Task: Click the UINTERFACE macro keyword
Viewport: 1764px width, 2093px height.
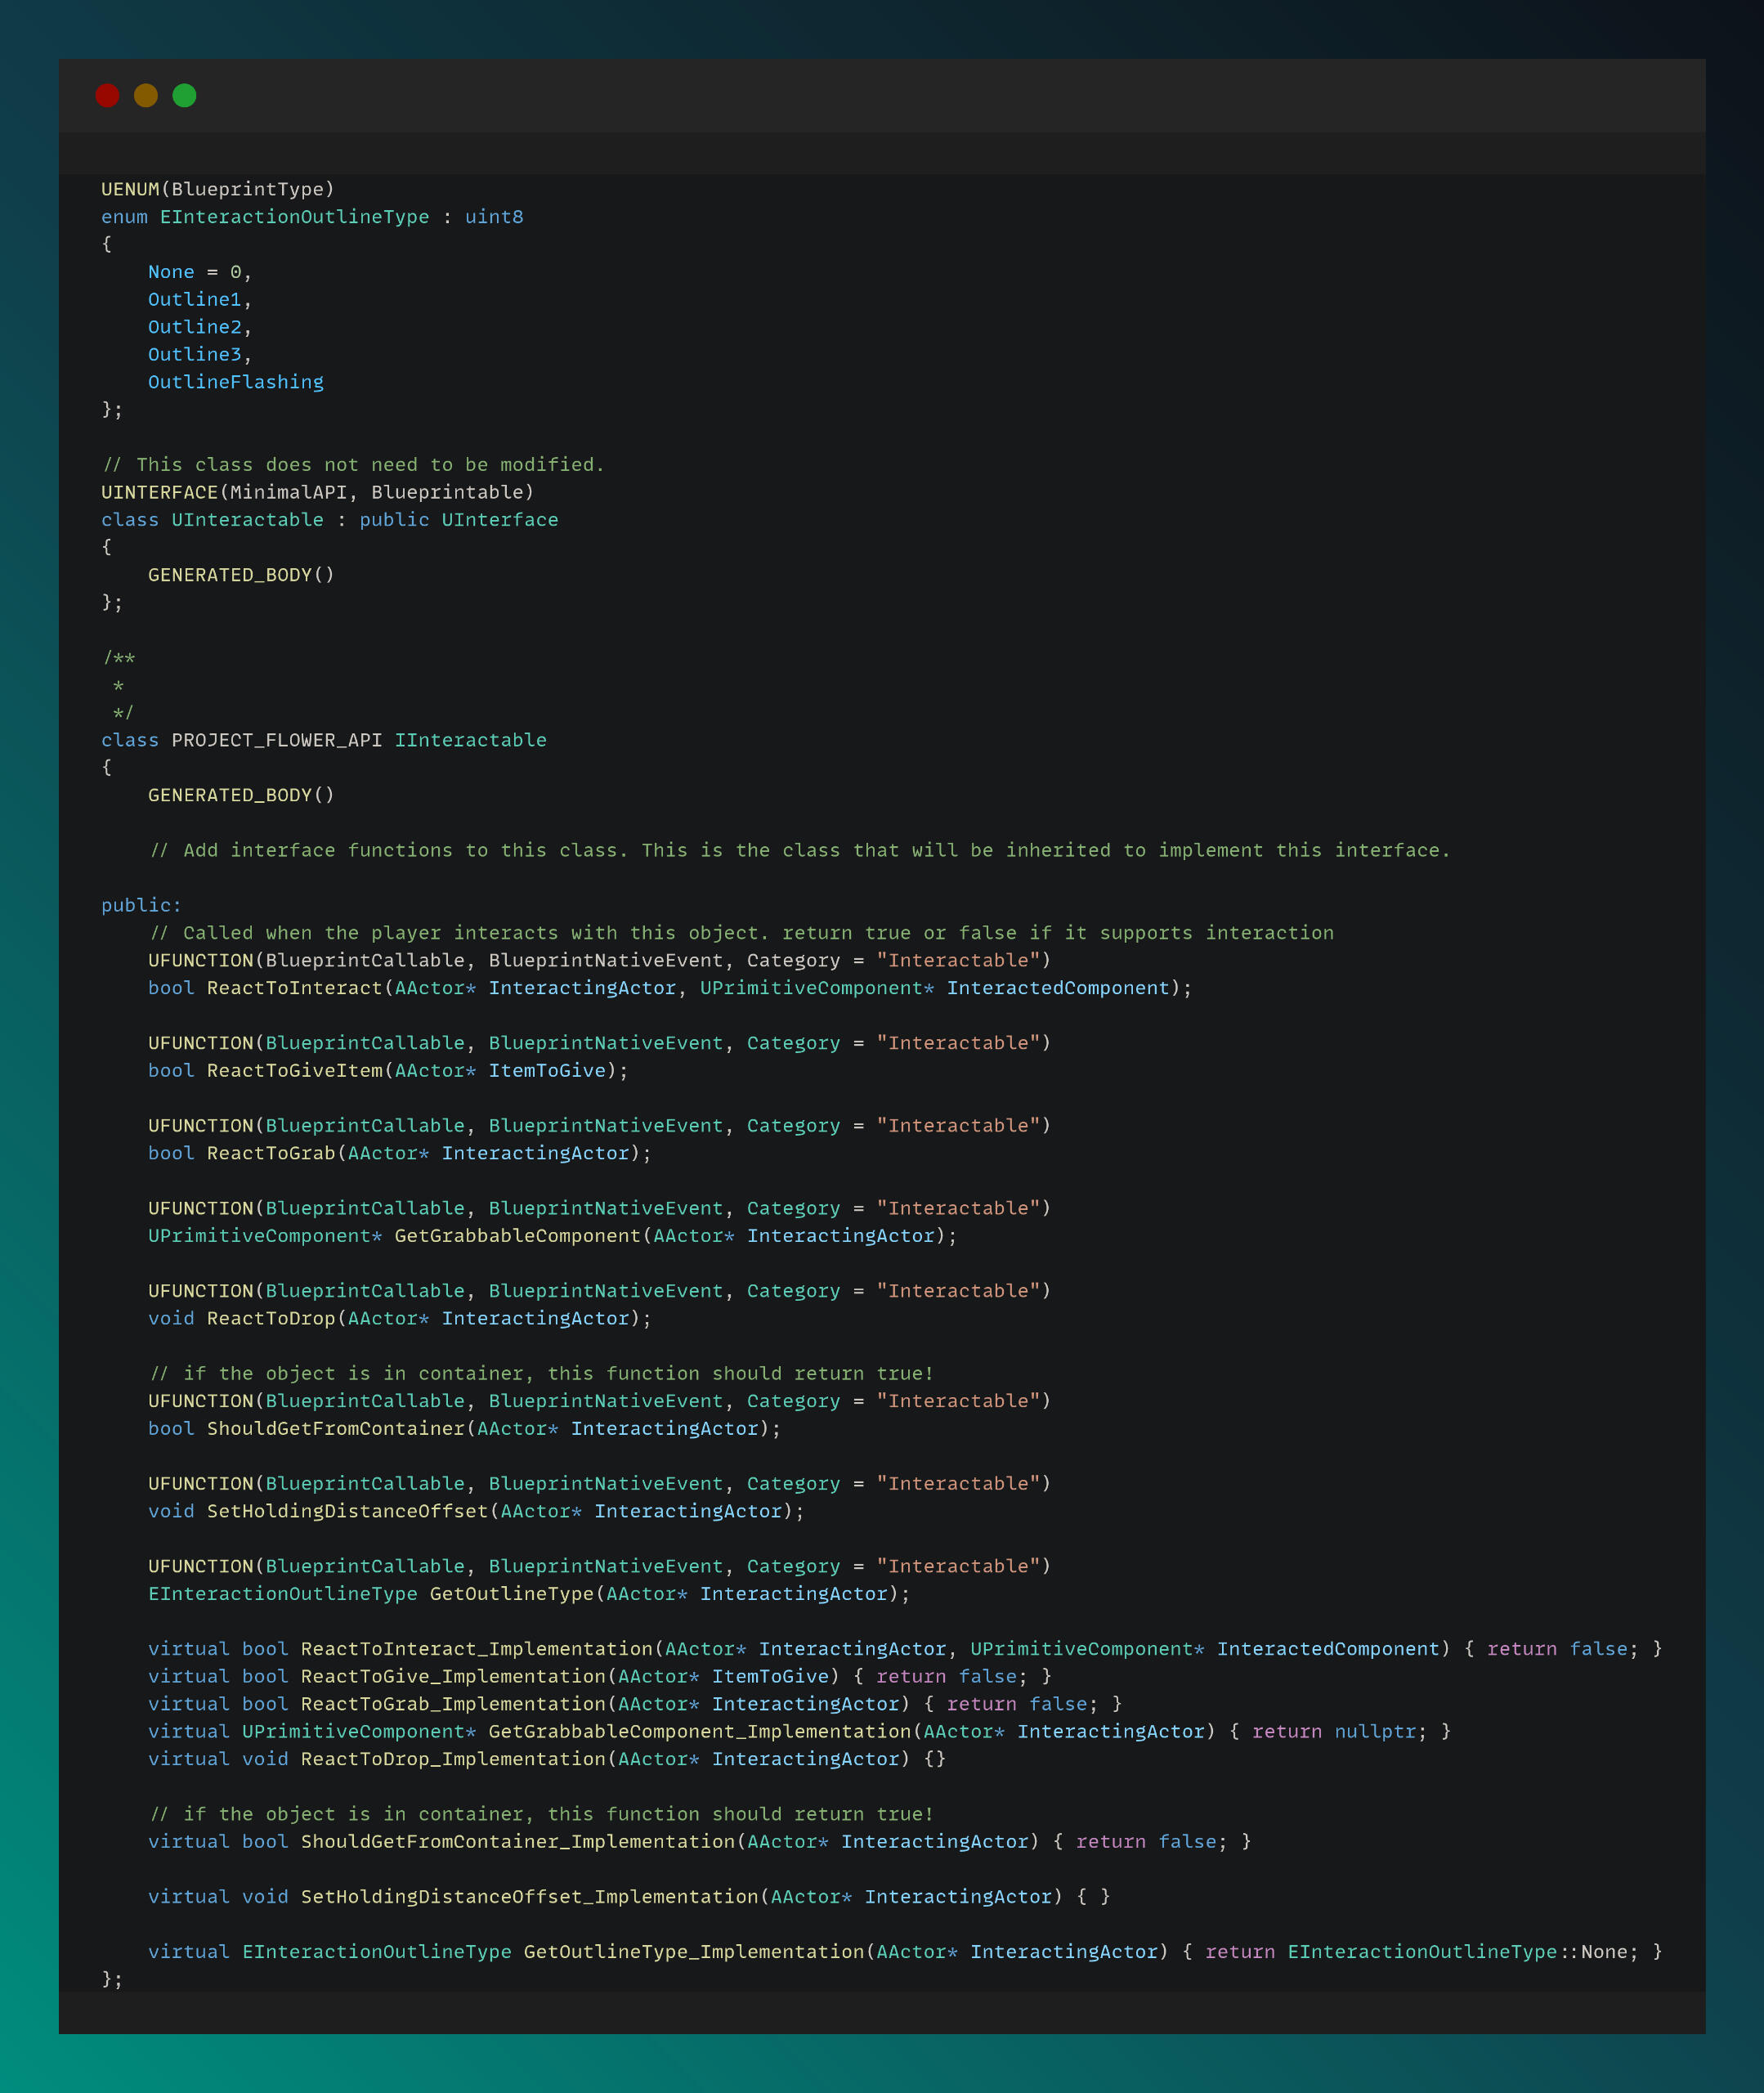Action: [160, 492]
